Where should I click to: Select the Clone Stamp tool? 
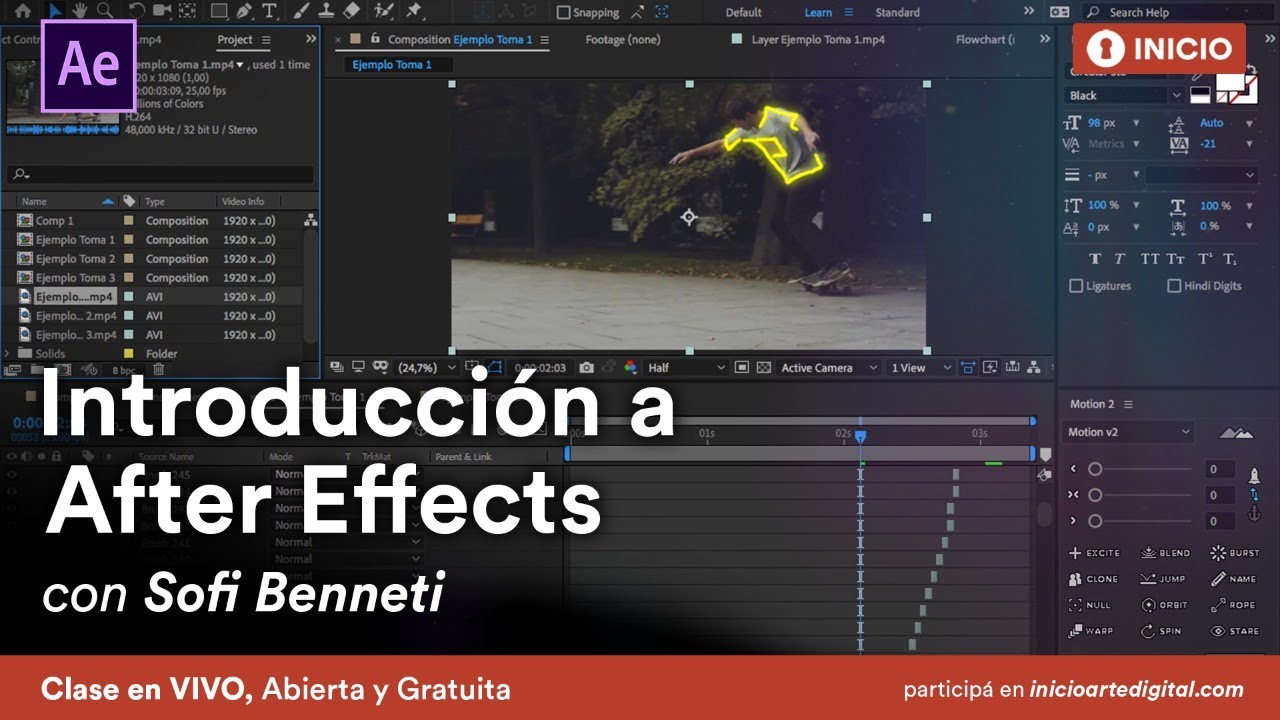coord(327,11)
